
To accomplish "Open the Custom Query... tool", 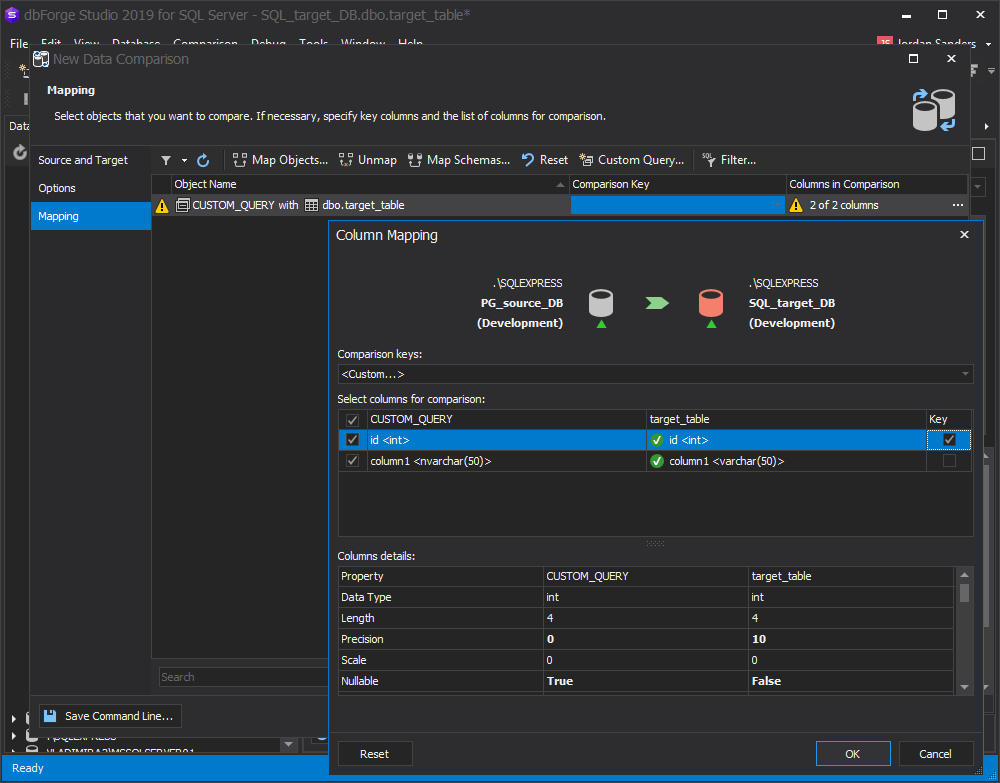I will (632, 160).
